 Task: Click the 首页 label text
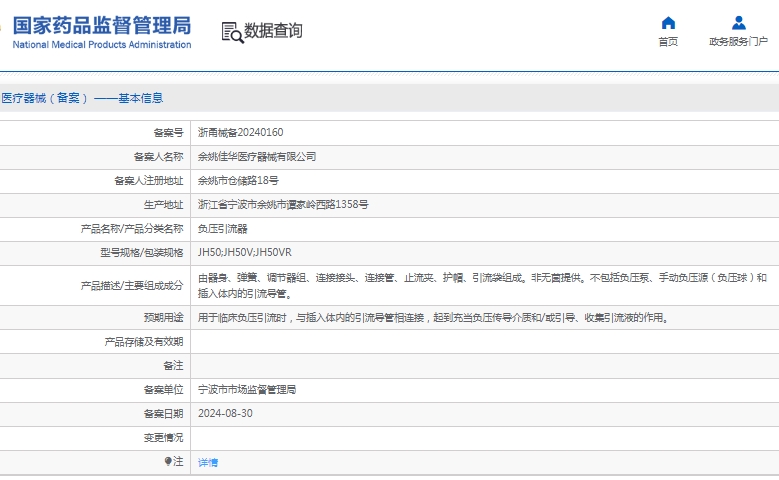coord(668,42)
